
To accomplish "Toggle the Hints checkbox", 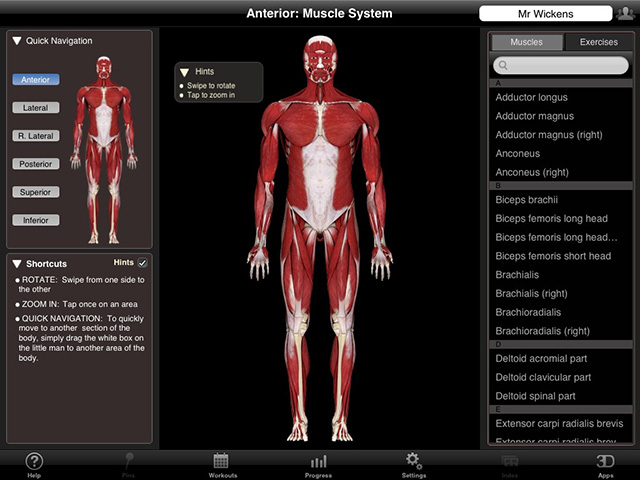I will 142,263.
